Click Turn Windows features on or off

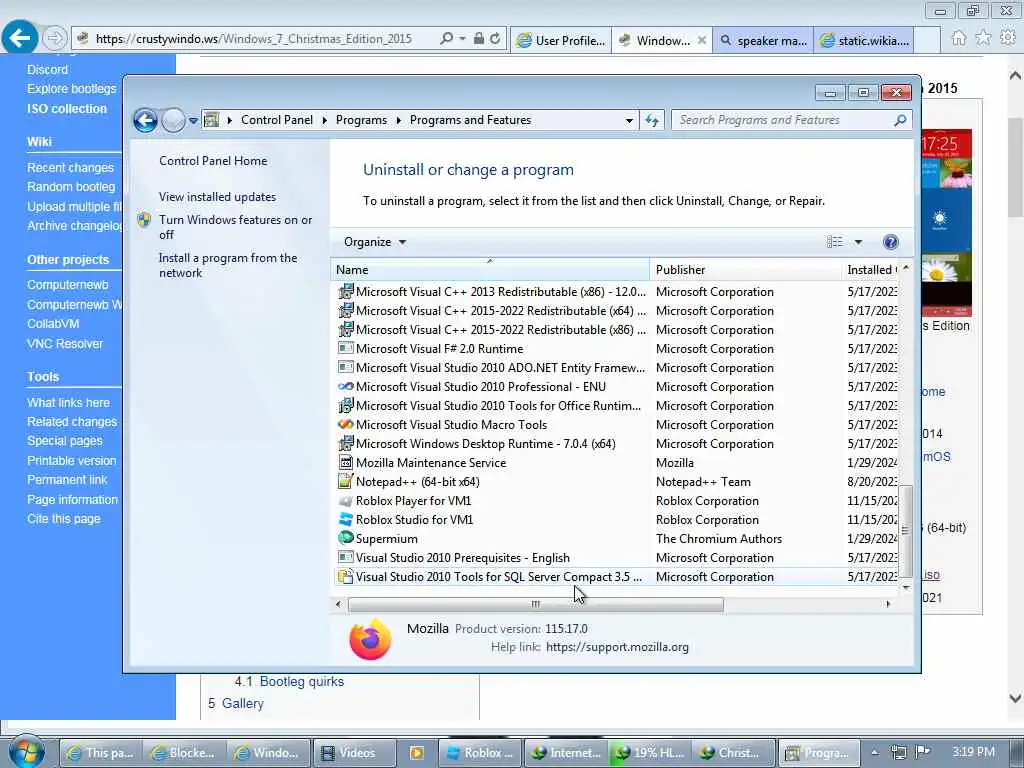235,227
